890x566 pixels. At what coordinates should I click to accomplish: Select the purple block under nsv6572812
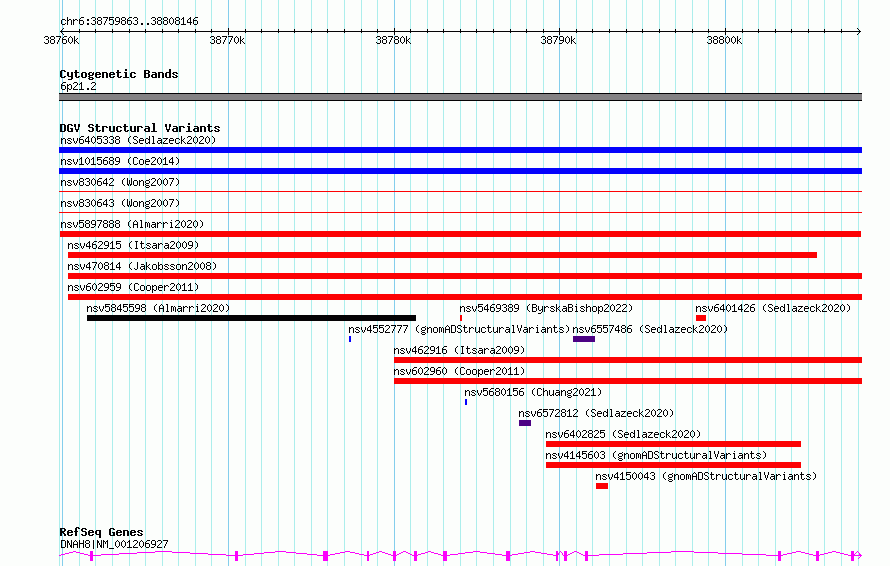[525, 424]
